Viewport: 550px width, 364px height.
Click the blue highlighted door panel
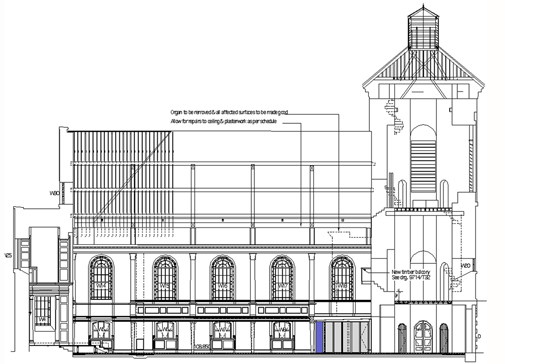[320, 337]
